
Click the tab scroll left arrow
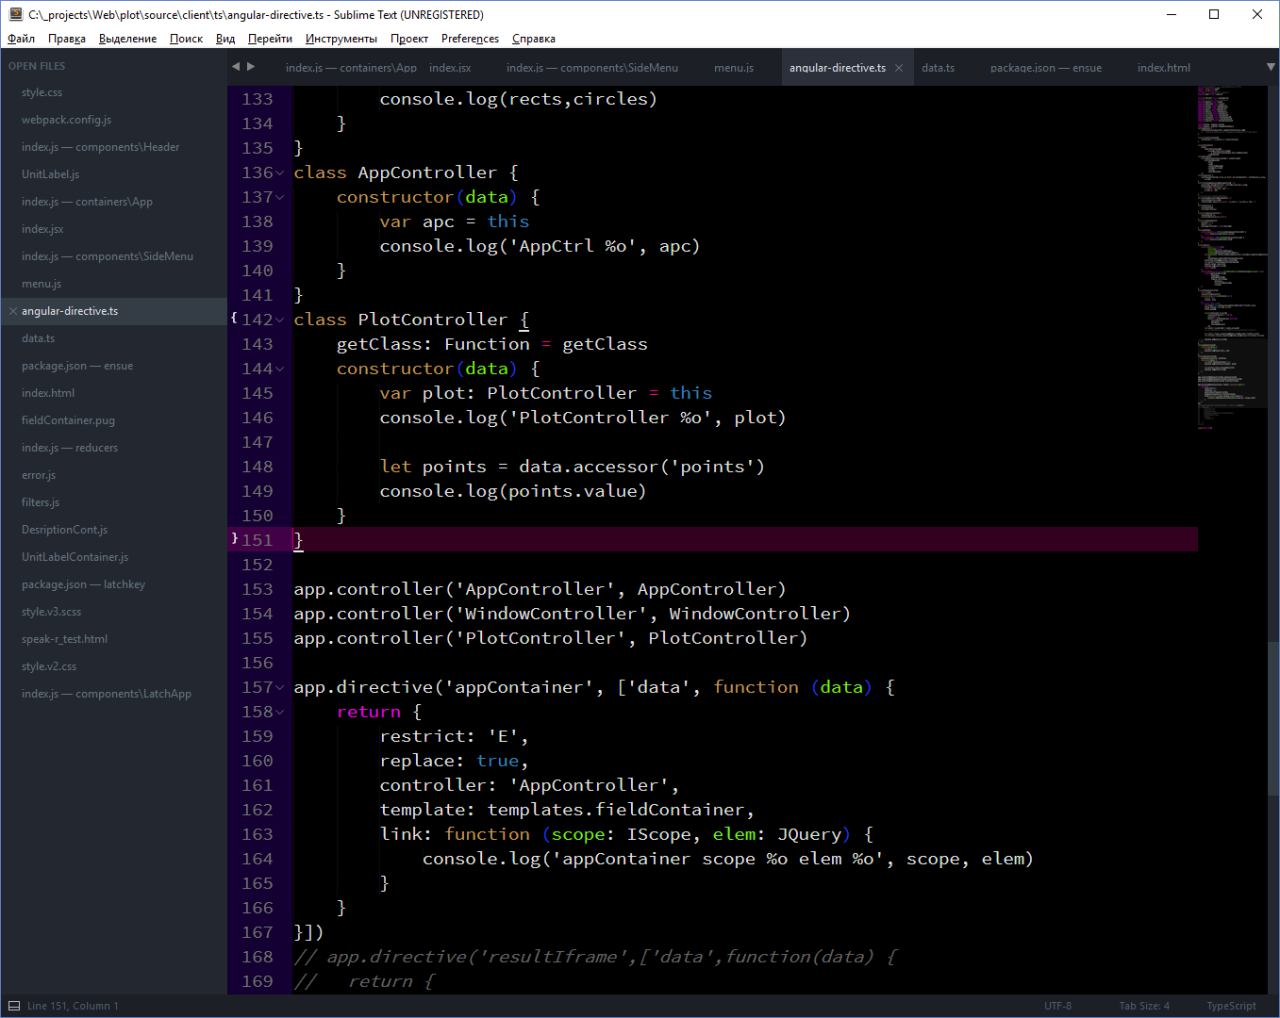point(235,67)
